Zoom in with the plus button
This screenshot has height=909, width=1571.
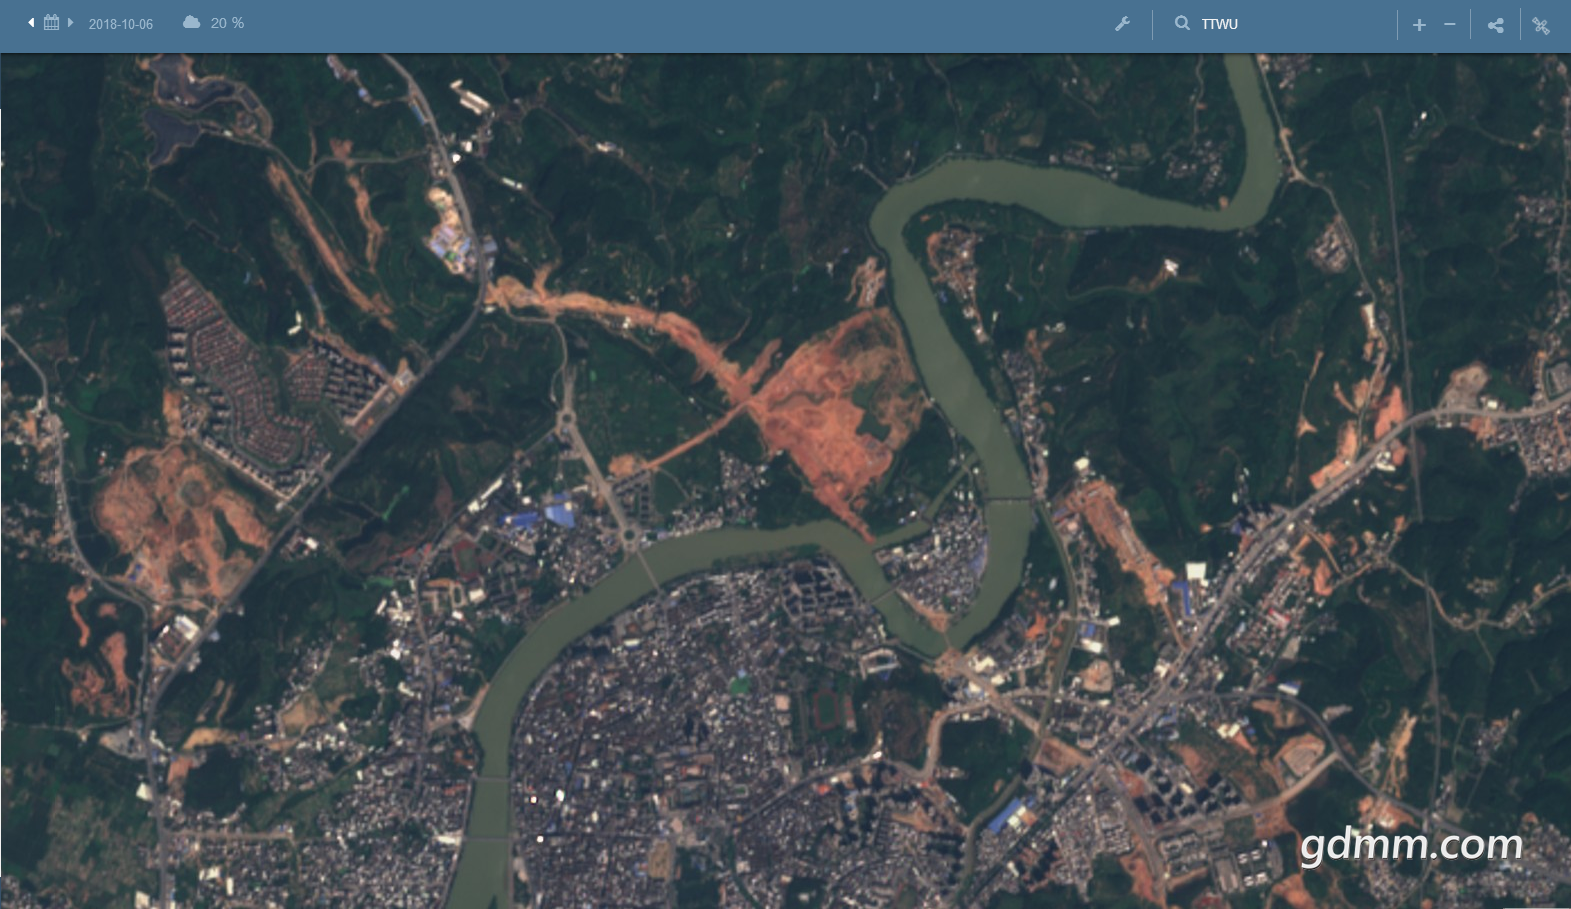[x=1419, y=25]
